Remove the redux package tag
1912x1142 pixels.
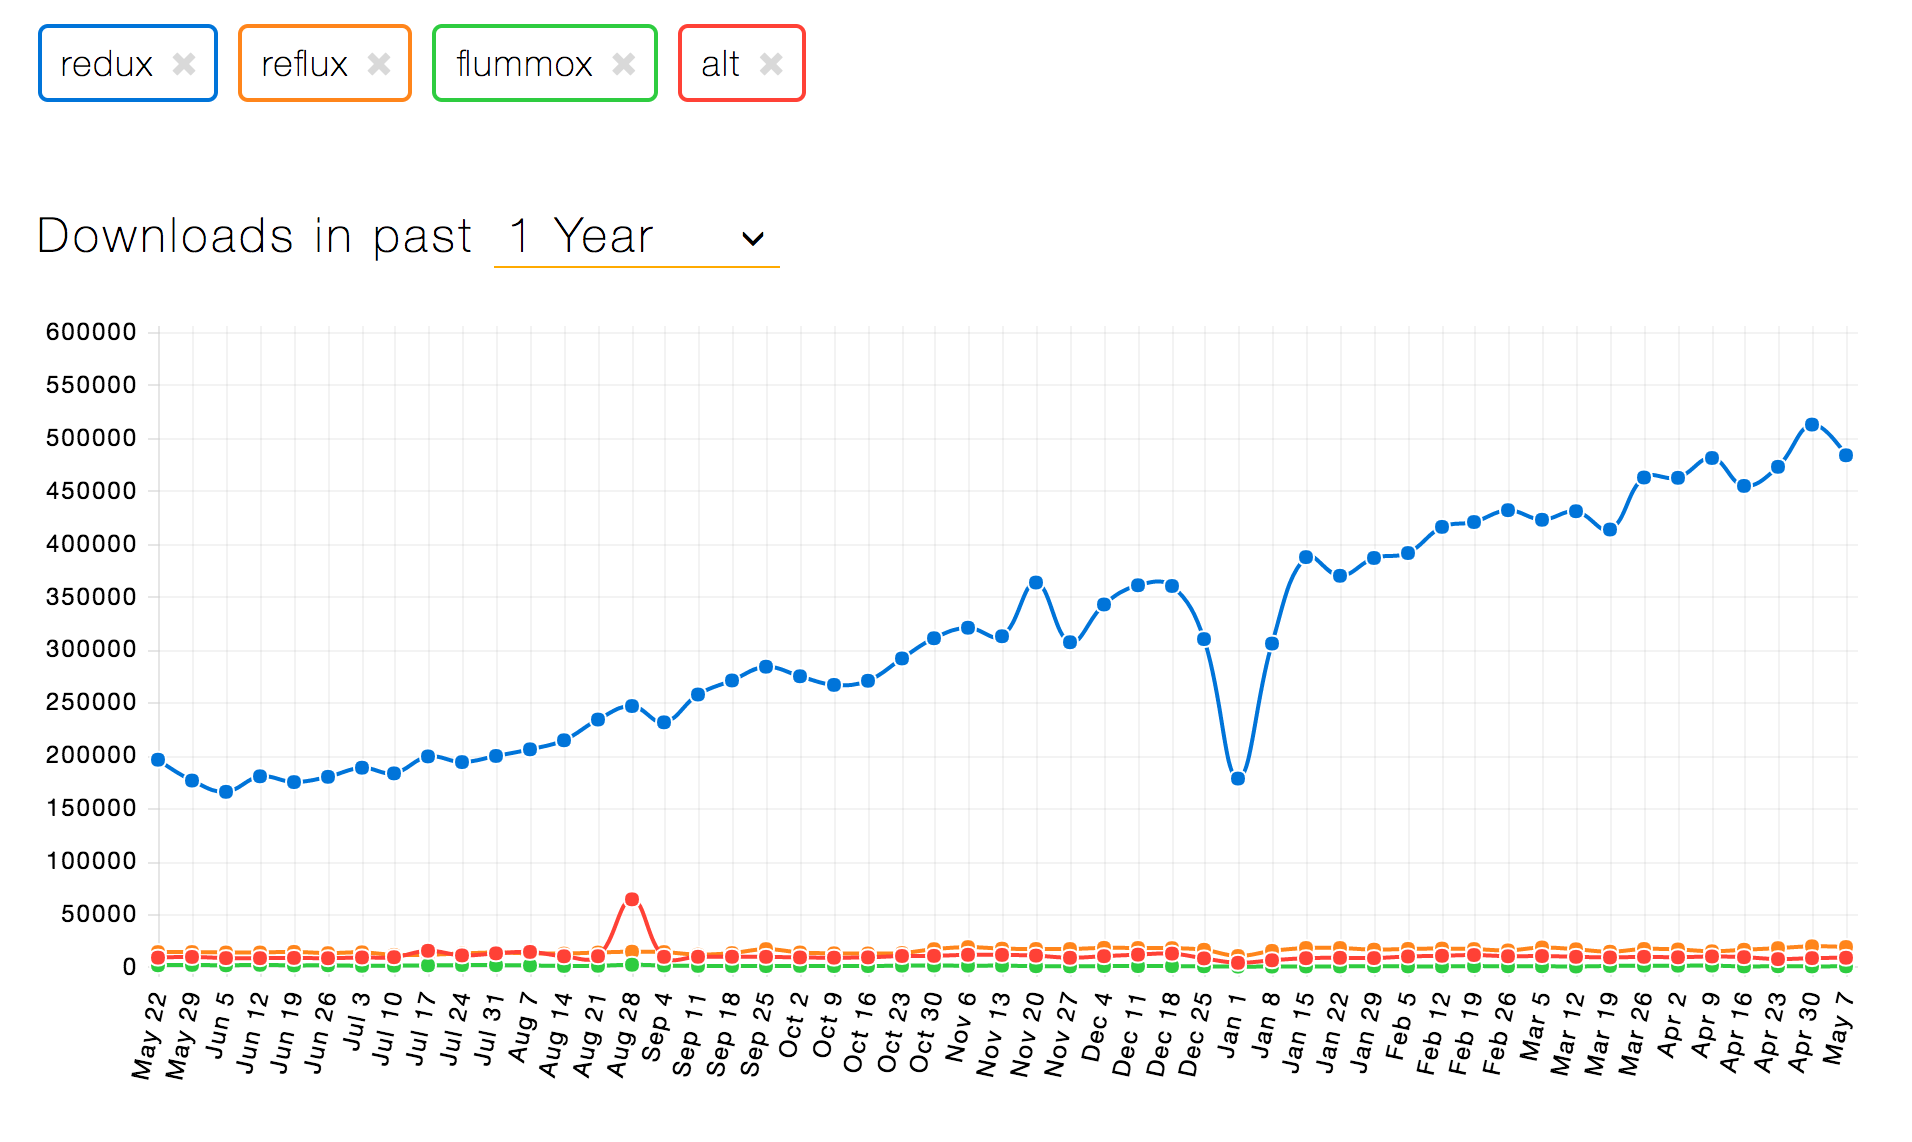click(184, 64)
